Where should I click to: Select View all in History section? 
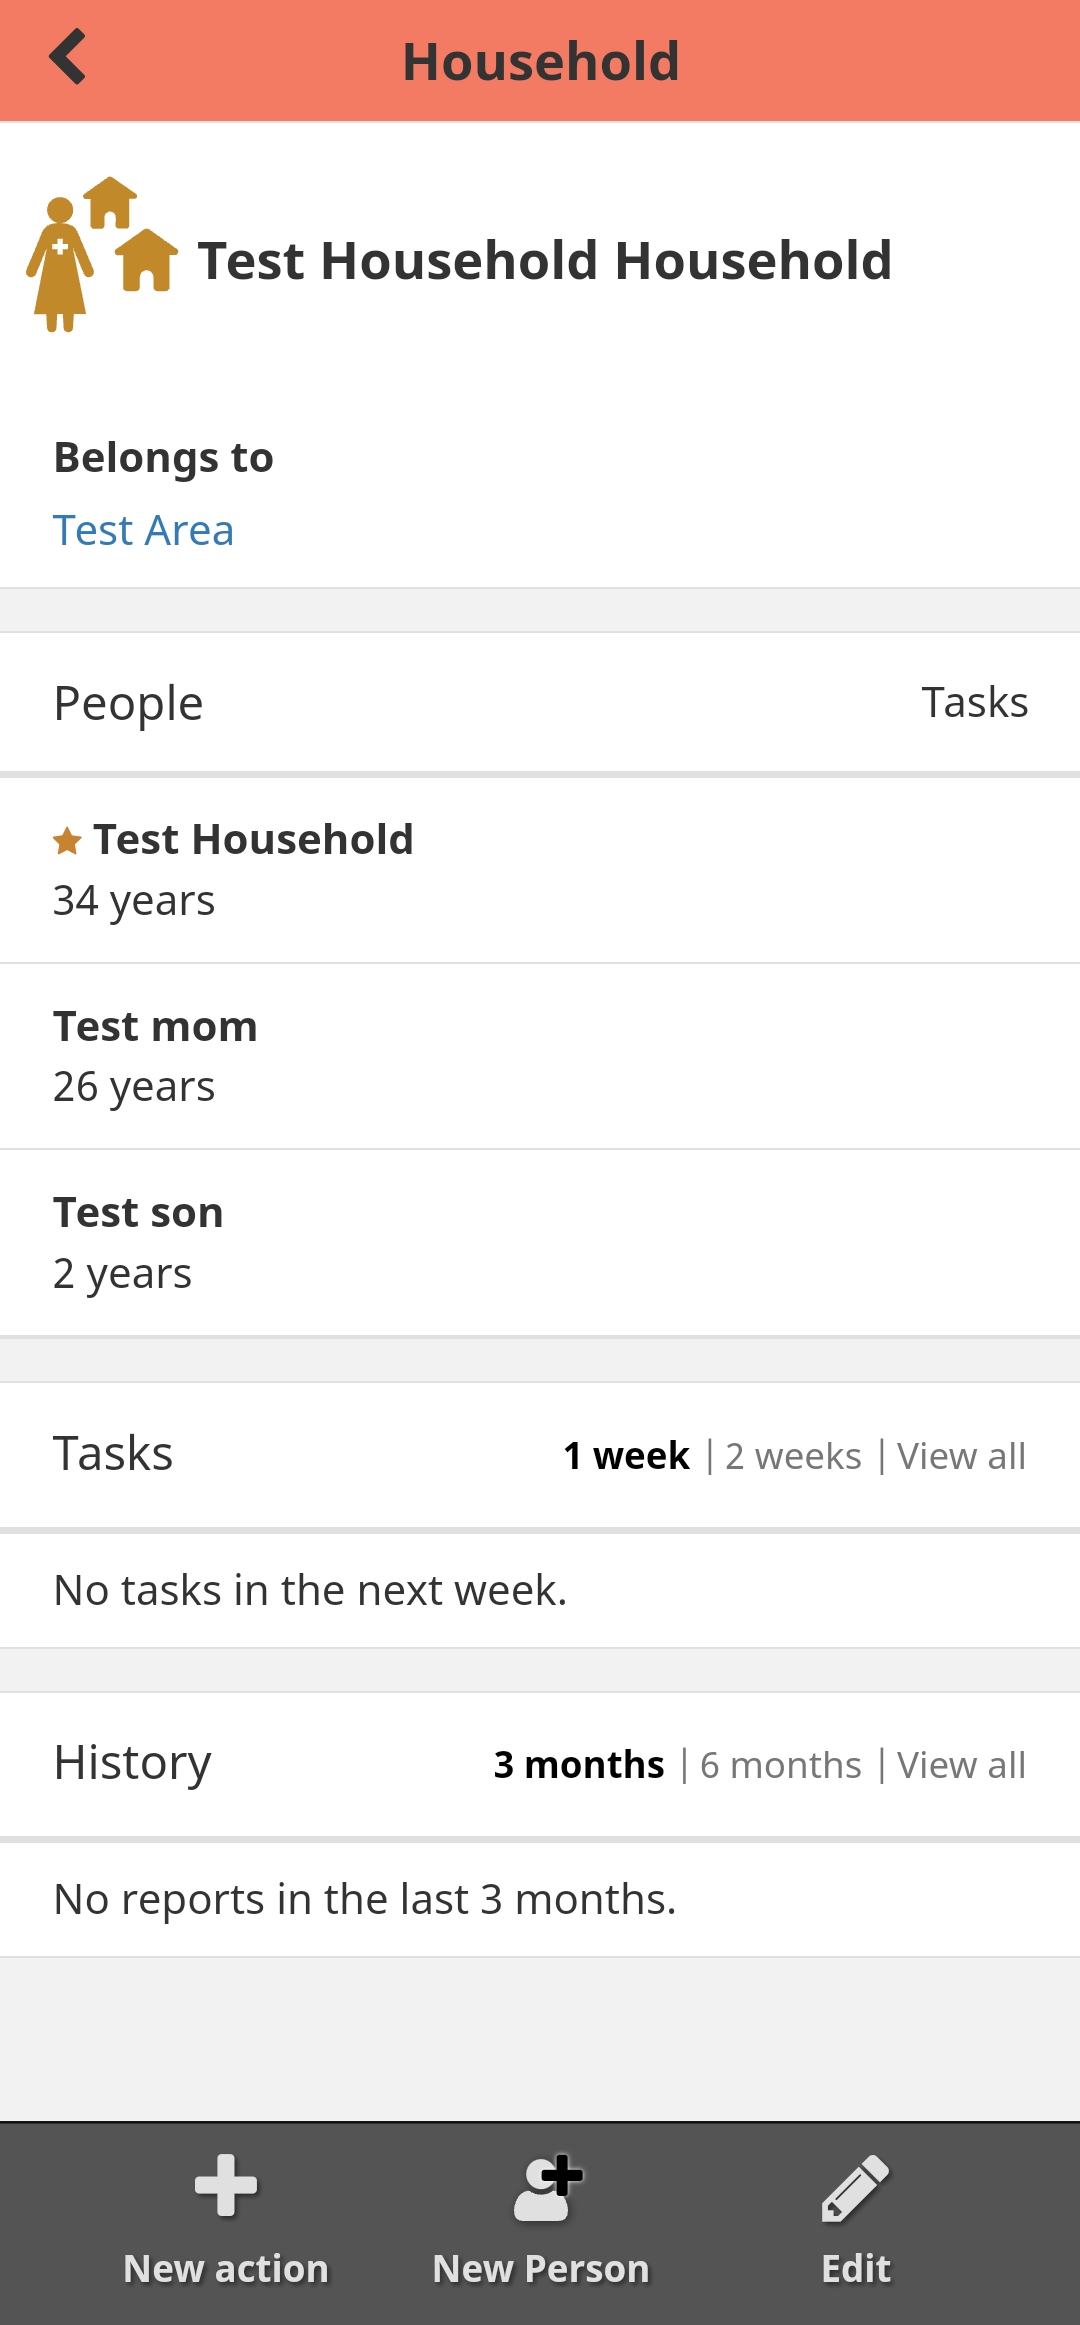click(961, 1765)
